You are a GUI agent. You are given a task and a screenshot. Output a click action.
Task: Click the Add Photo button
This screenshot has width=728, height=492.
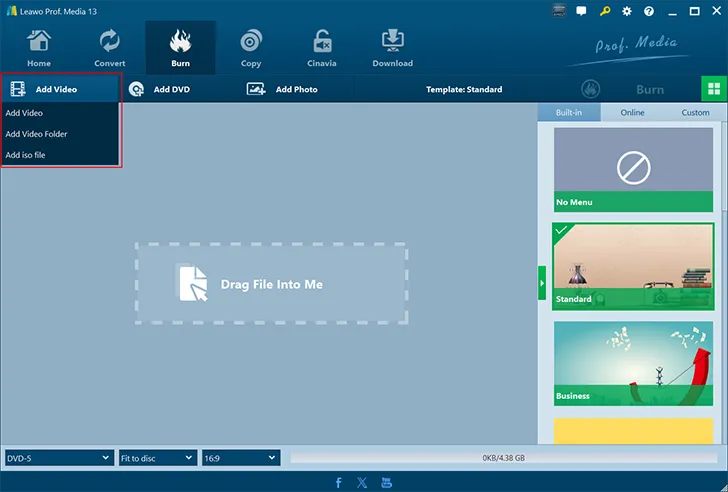coord(283,89)
